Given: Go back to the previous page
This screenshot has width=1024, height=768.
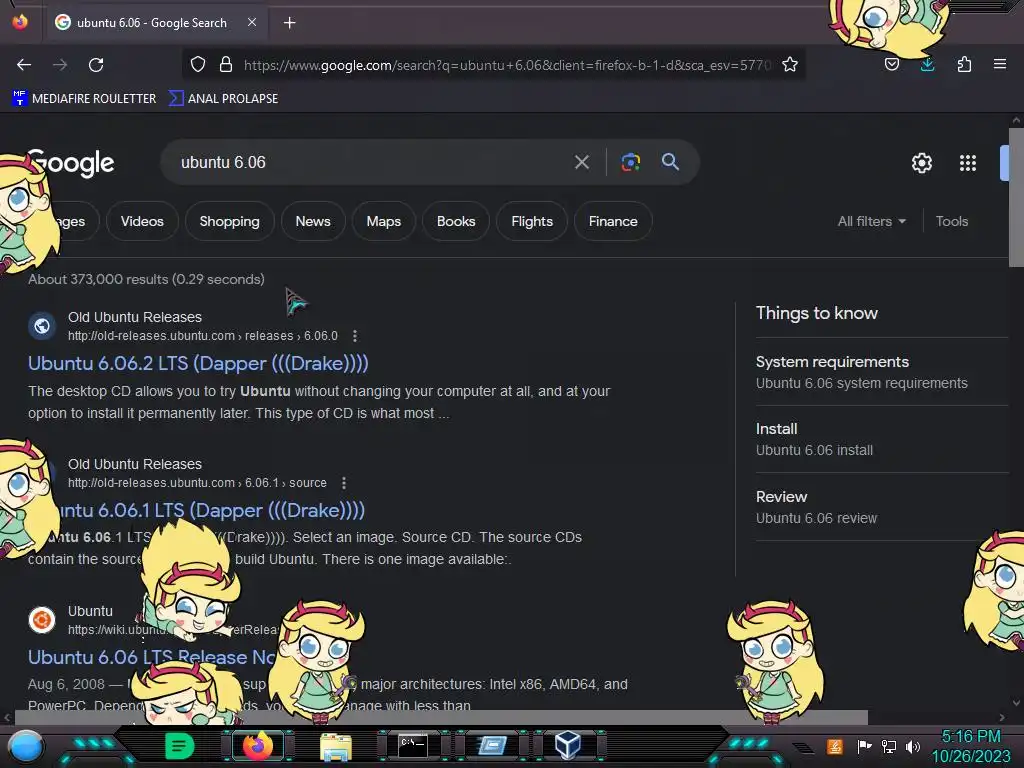Looking at the screenshot, I should click(x=24, y=65).
